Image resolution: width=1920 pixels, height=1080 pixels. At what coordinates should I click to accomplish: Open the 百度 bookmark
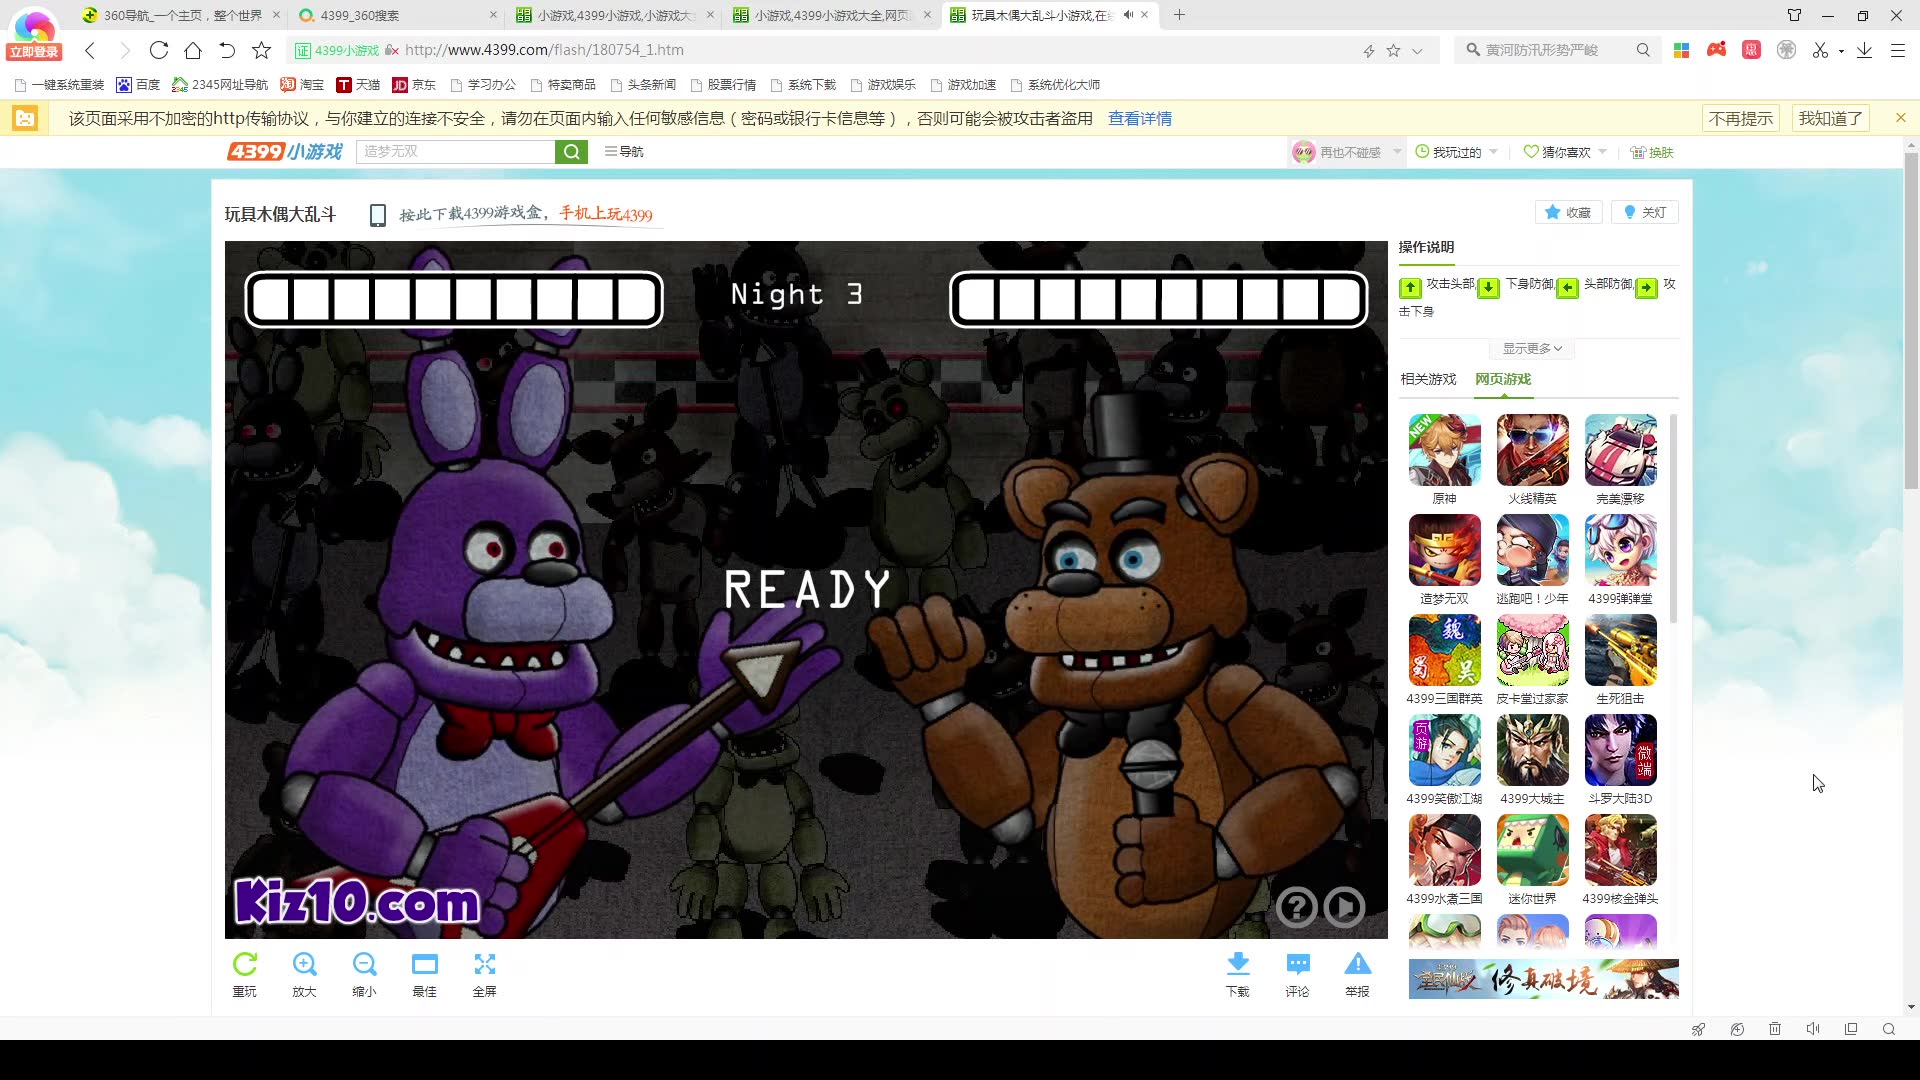138,85
